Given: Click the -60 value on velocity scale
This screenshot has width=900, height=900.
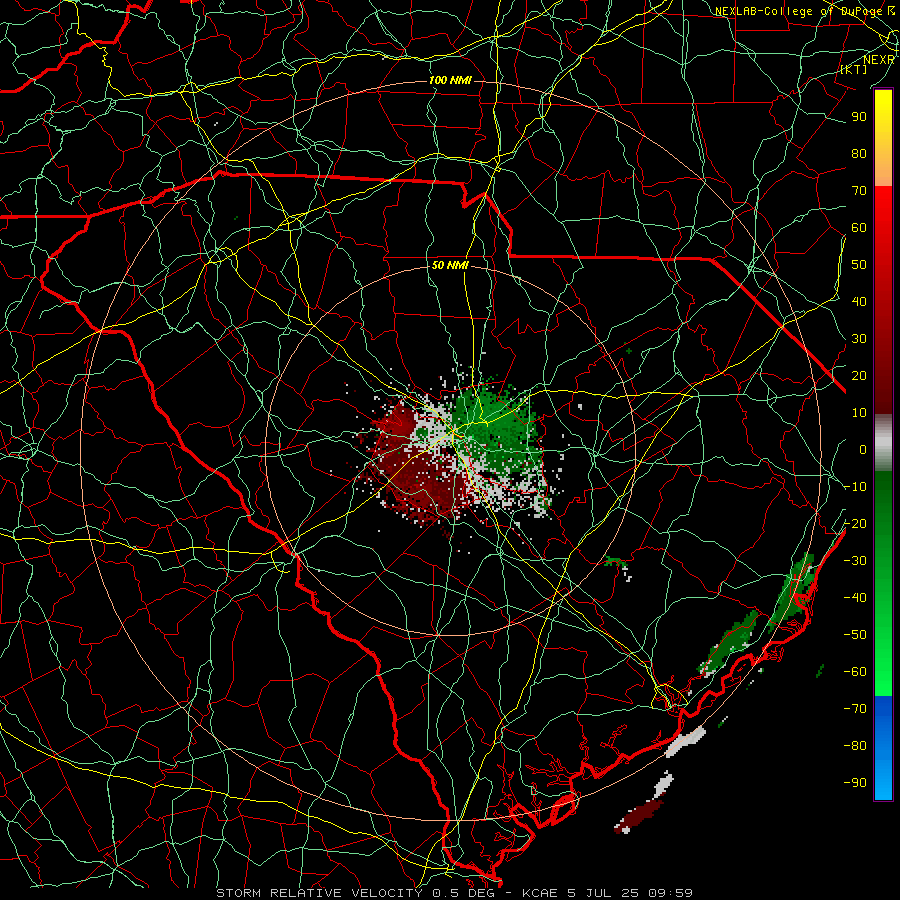Looking at the screenshot, I should [855, 672].
